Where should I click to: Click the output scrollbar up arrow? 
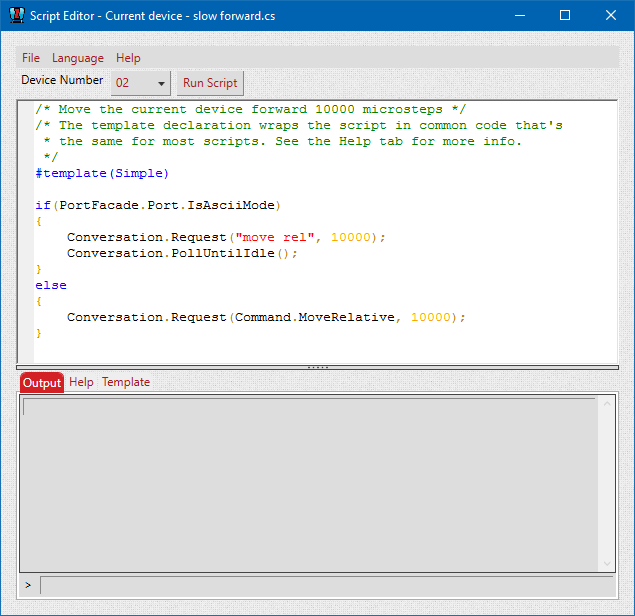pyautogui.click(x=607, y=403)
